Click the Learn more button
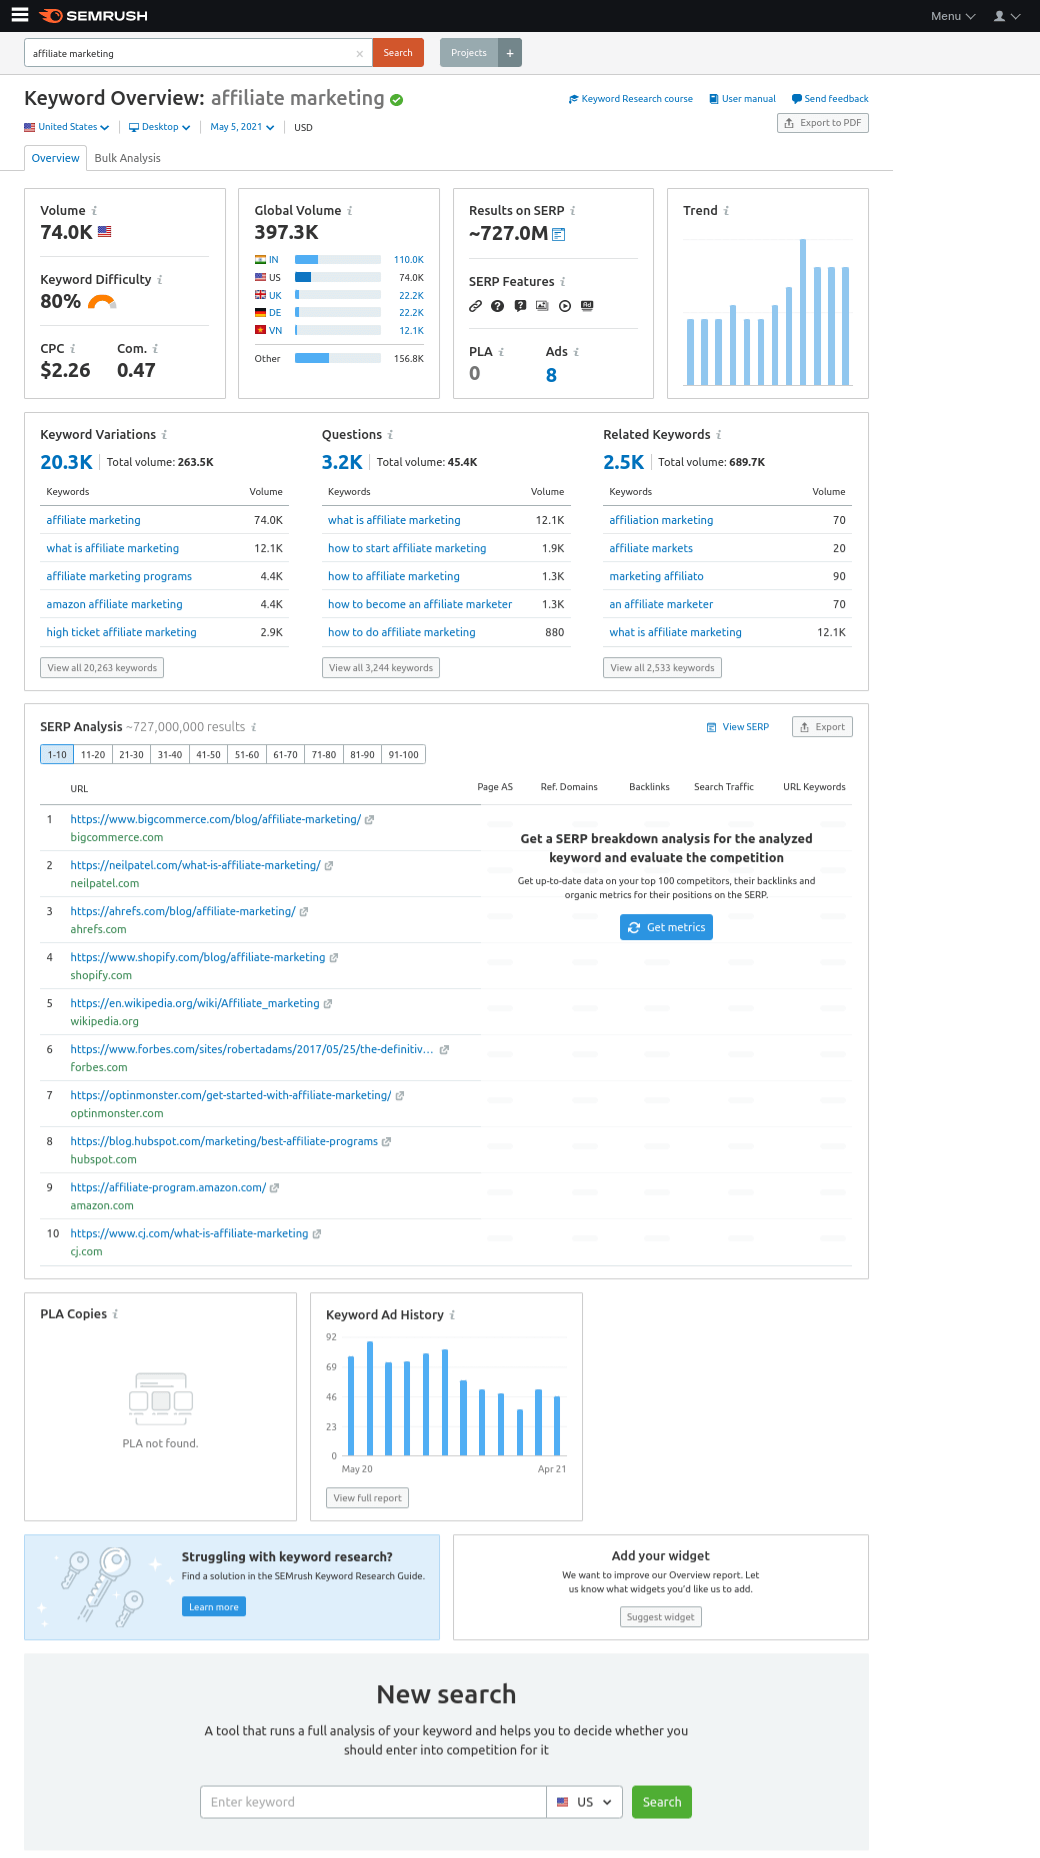 coord(214,1607)
